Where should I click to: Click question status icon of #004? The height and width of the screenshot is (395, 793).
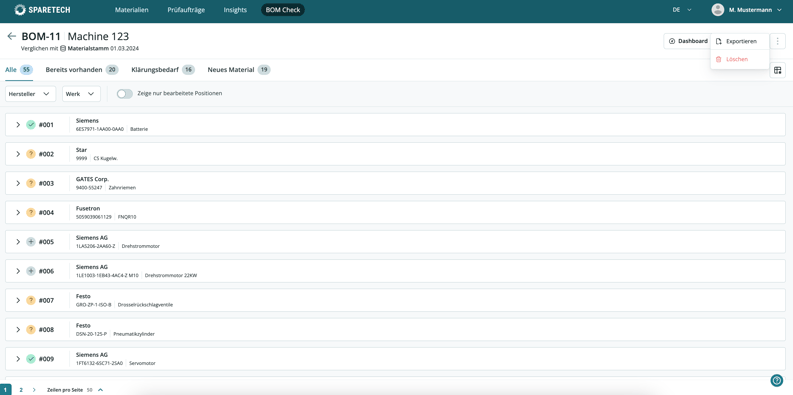coord(31,212)
